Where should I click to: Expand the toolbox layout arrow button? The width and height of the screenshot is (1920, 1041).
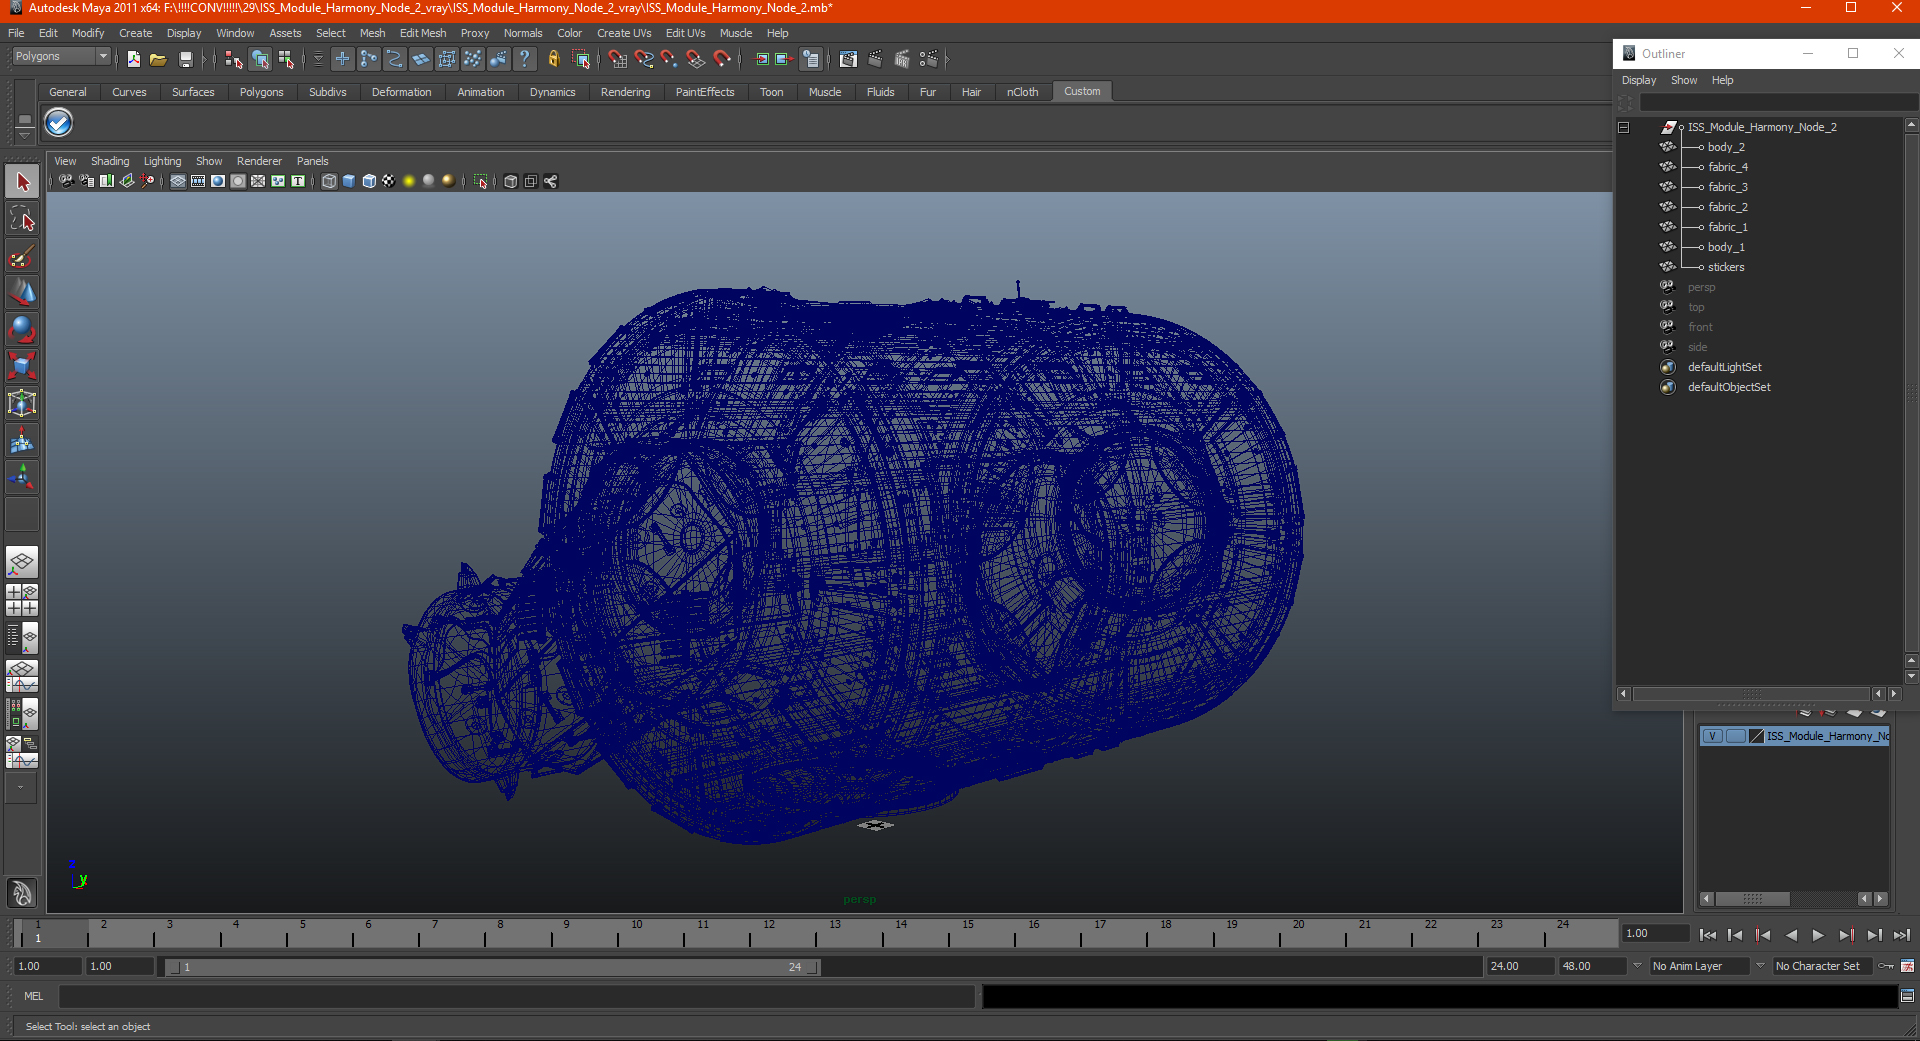click(x=21, y=788)
